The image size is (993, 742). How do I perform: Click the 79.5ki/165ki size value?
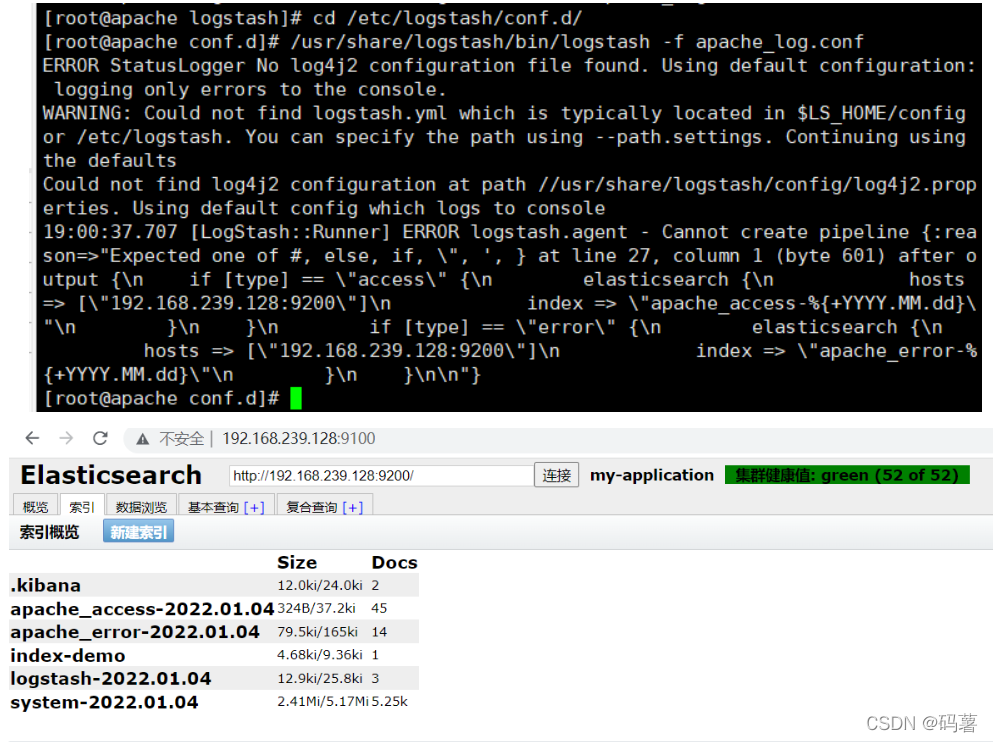point(317,632)
